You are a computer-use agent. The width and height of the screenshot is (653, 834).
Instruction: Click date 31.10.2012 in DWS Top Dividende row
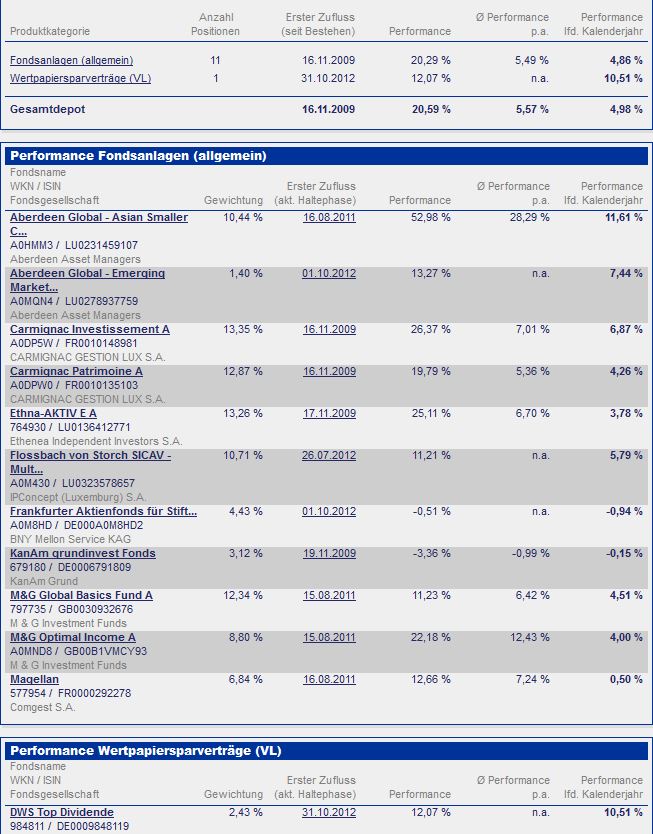coord(329,812)
